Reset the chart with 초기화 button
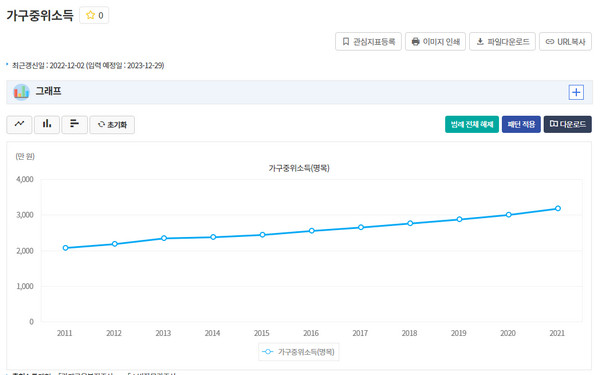Image resolution: width=600 pixels, height=375 pixels. point(112,125)
